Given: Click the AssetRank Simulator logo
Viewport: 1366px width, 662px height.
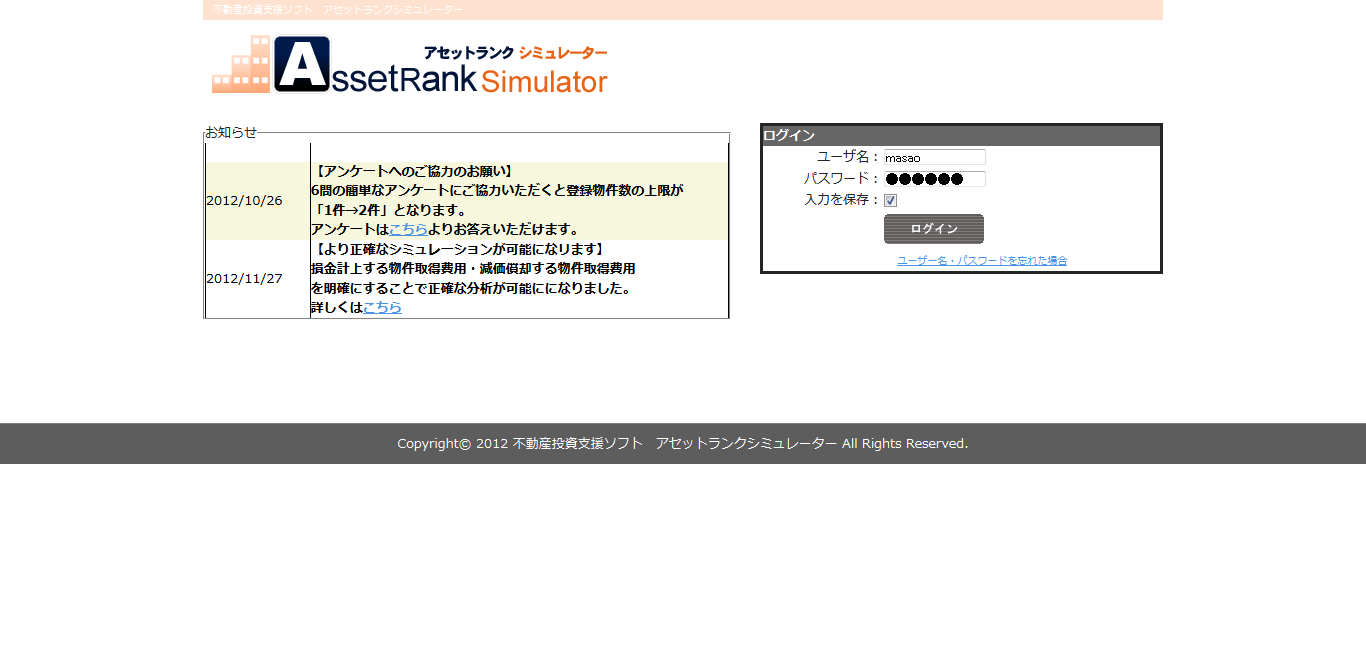Looking at the screenshot, I should (x=410, y=66).
